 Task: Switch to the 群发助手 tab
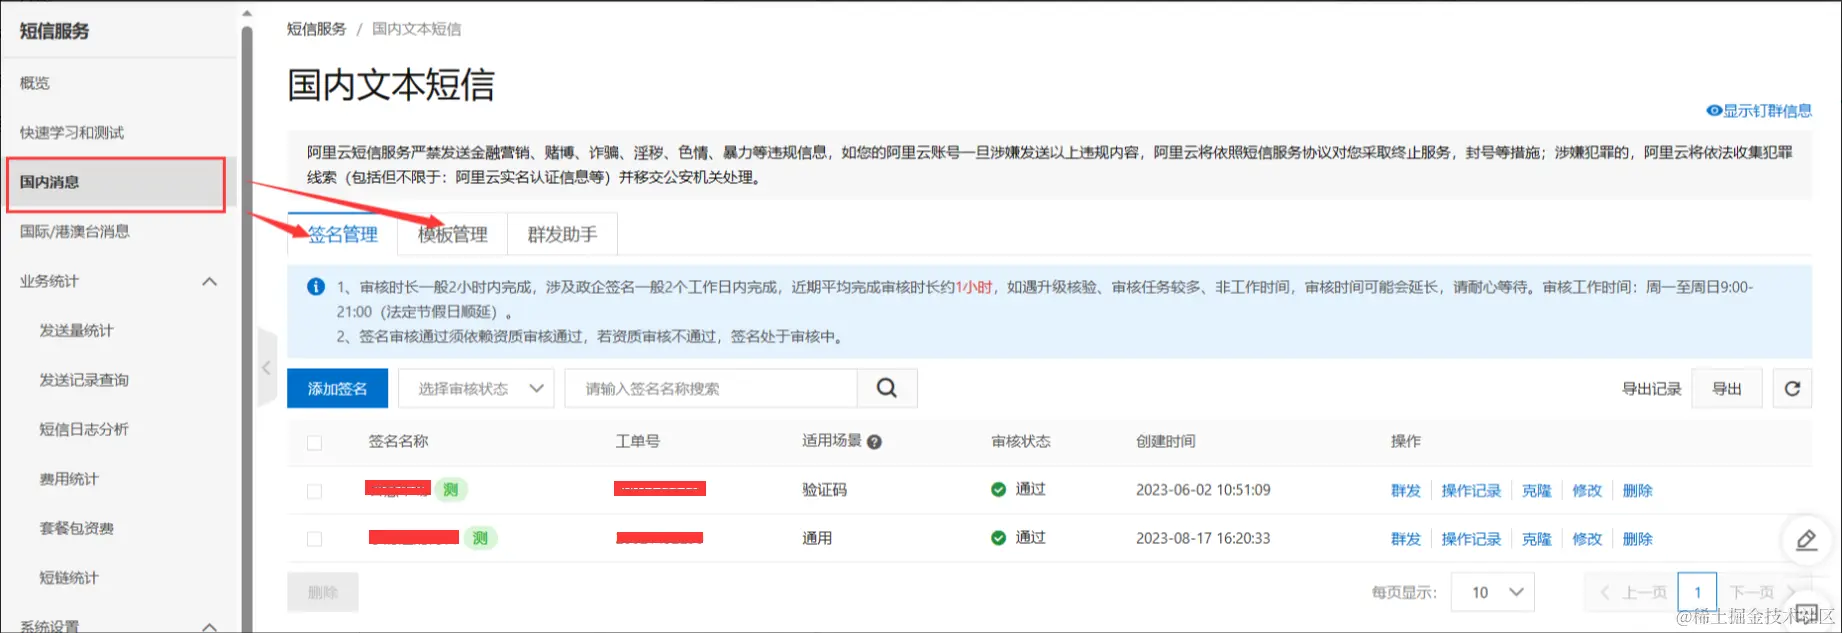tap(562, 234)
